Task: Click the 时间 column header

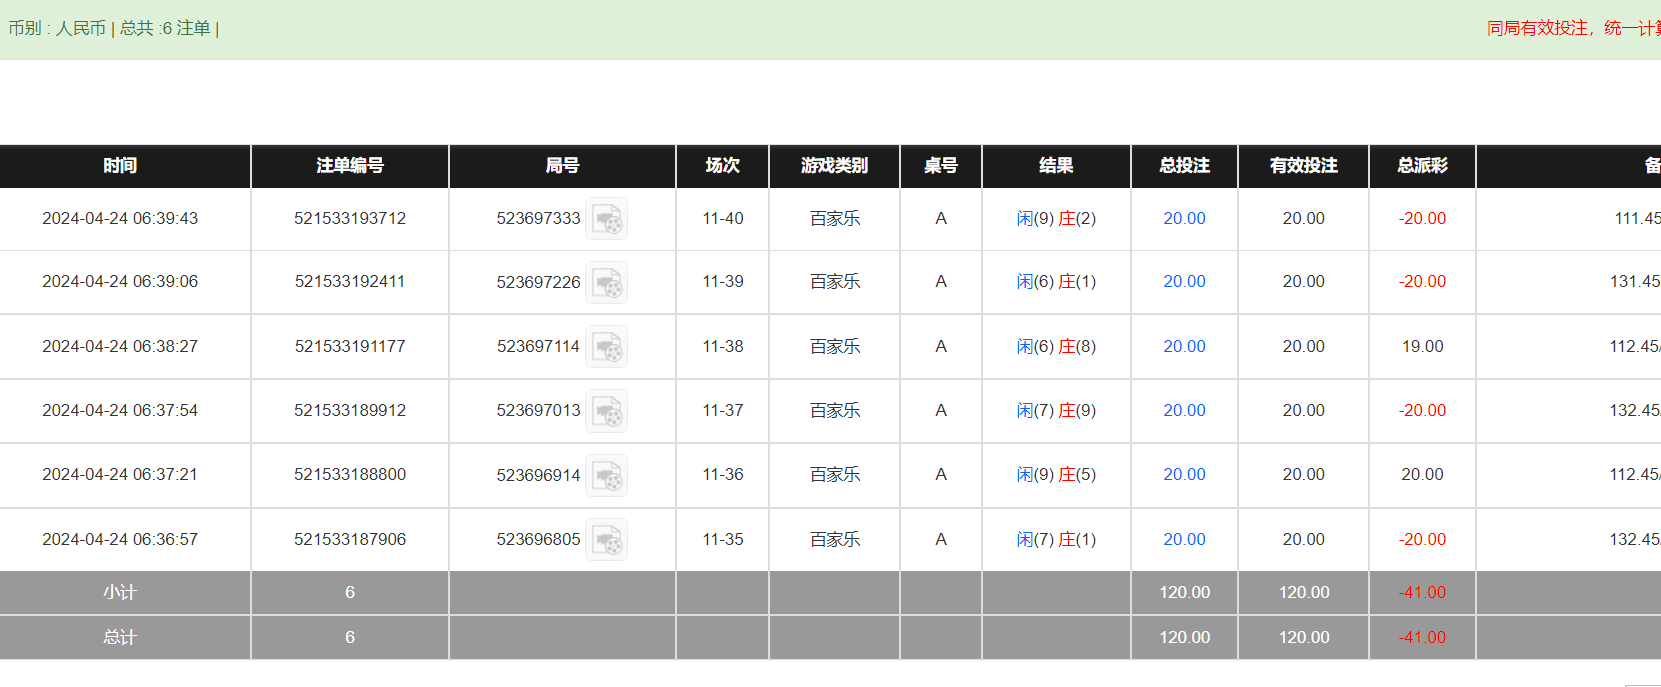Action: coord(120,166)
